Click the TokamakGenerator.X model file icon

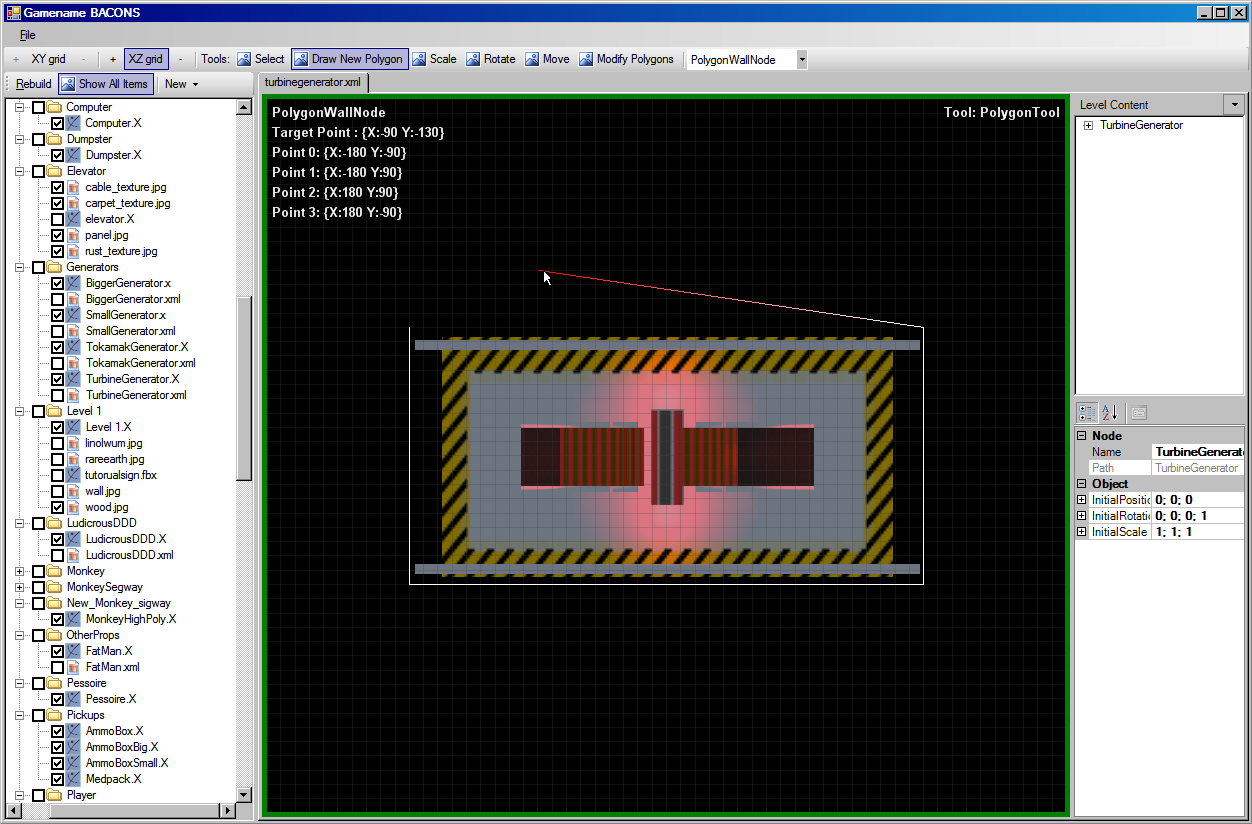coord(73,347)
